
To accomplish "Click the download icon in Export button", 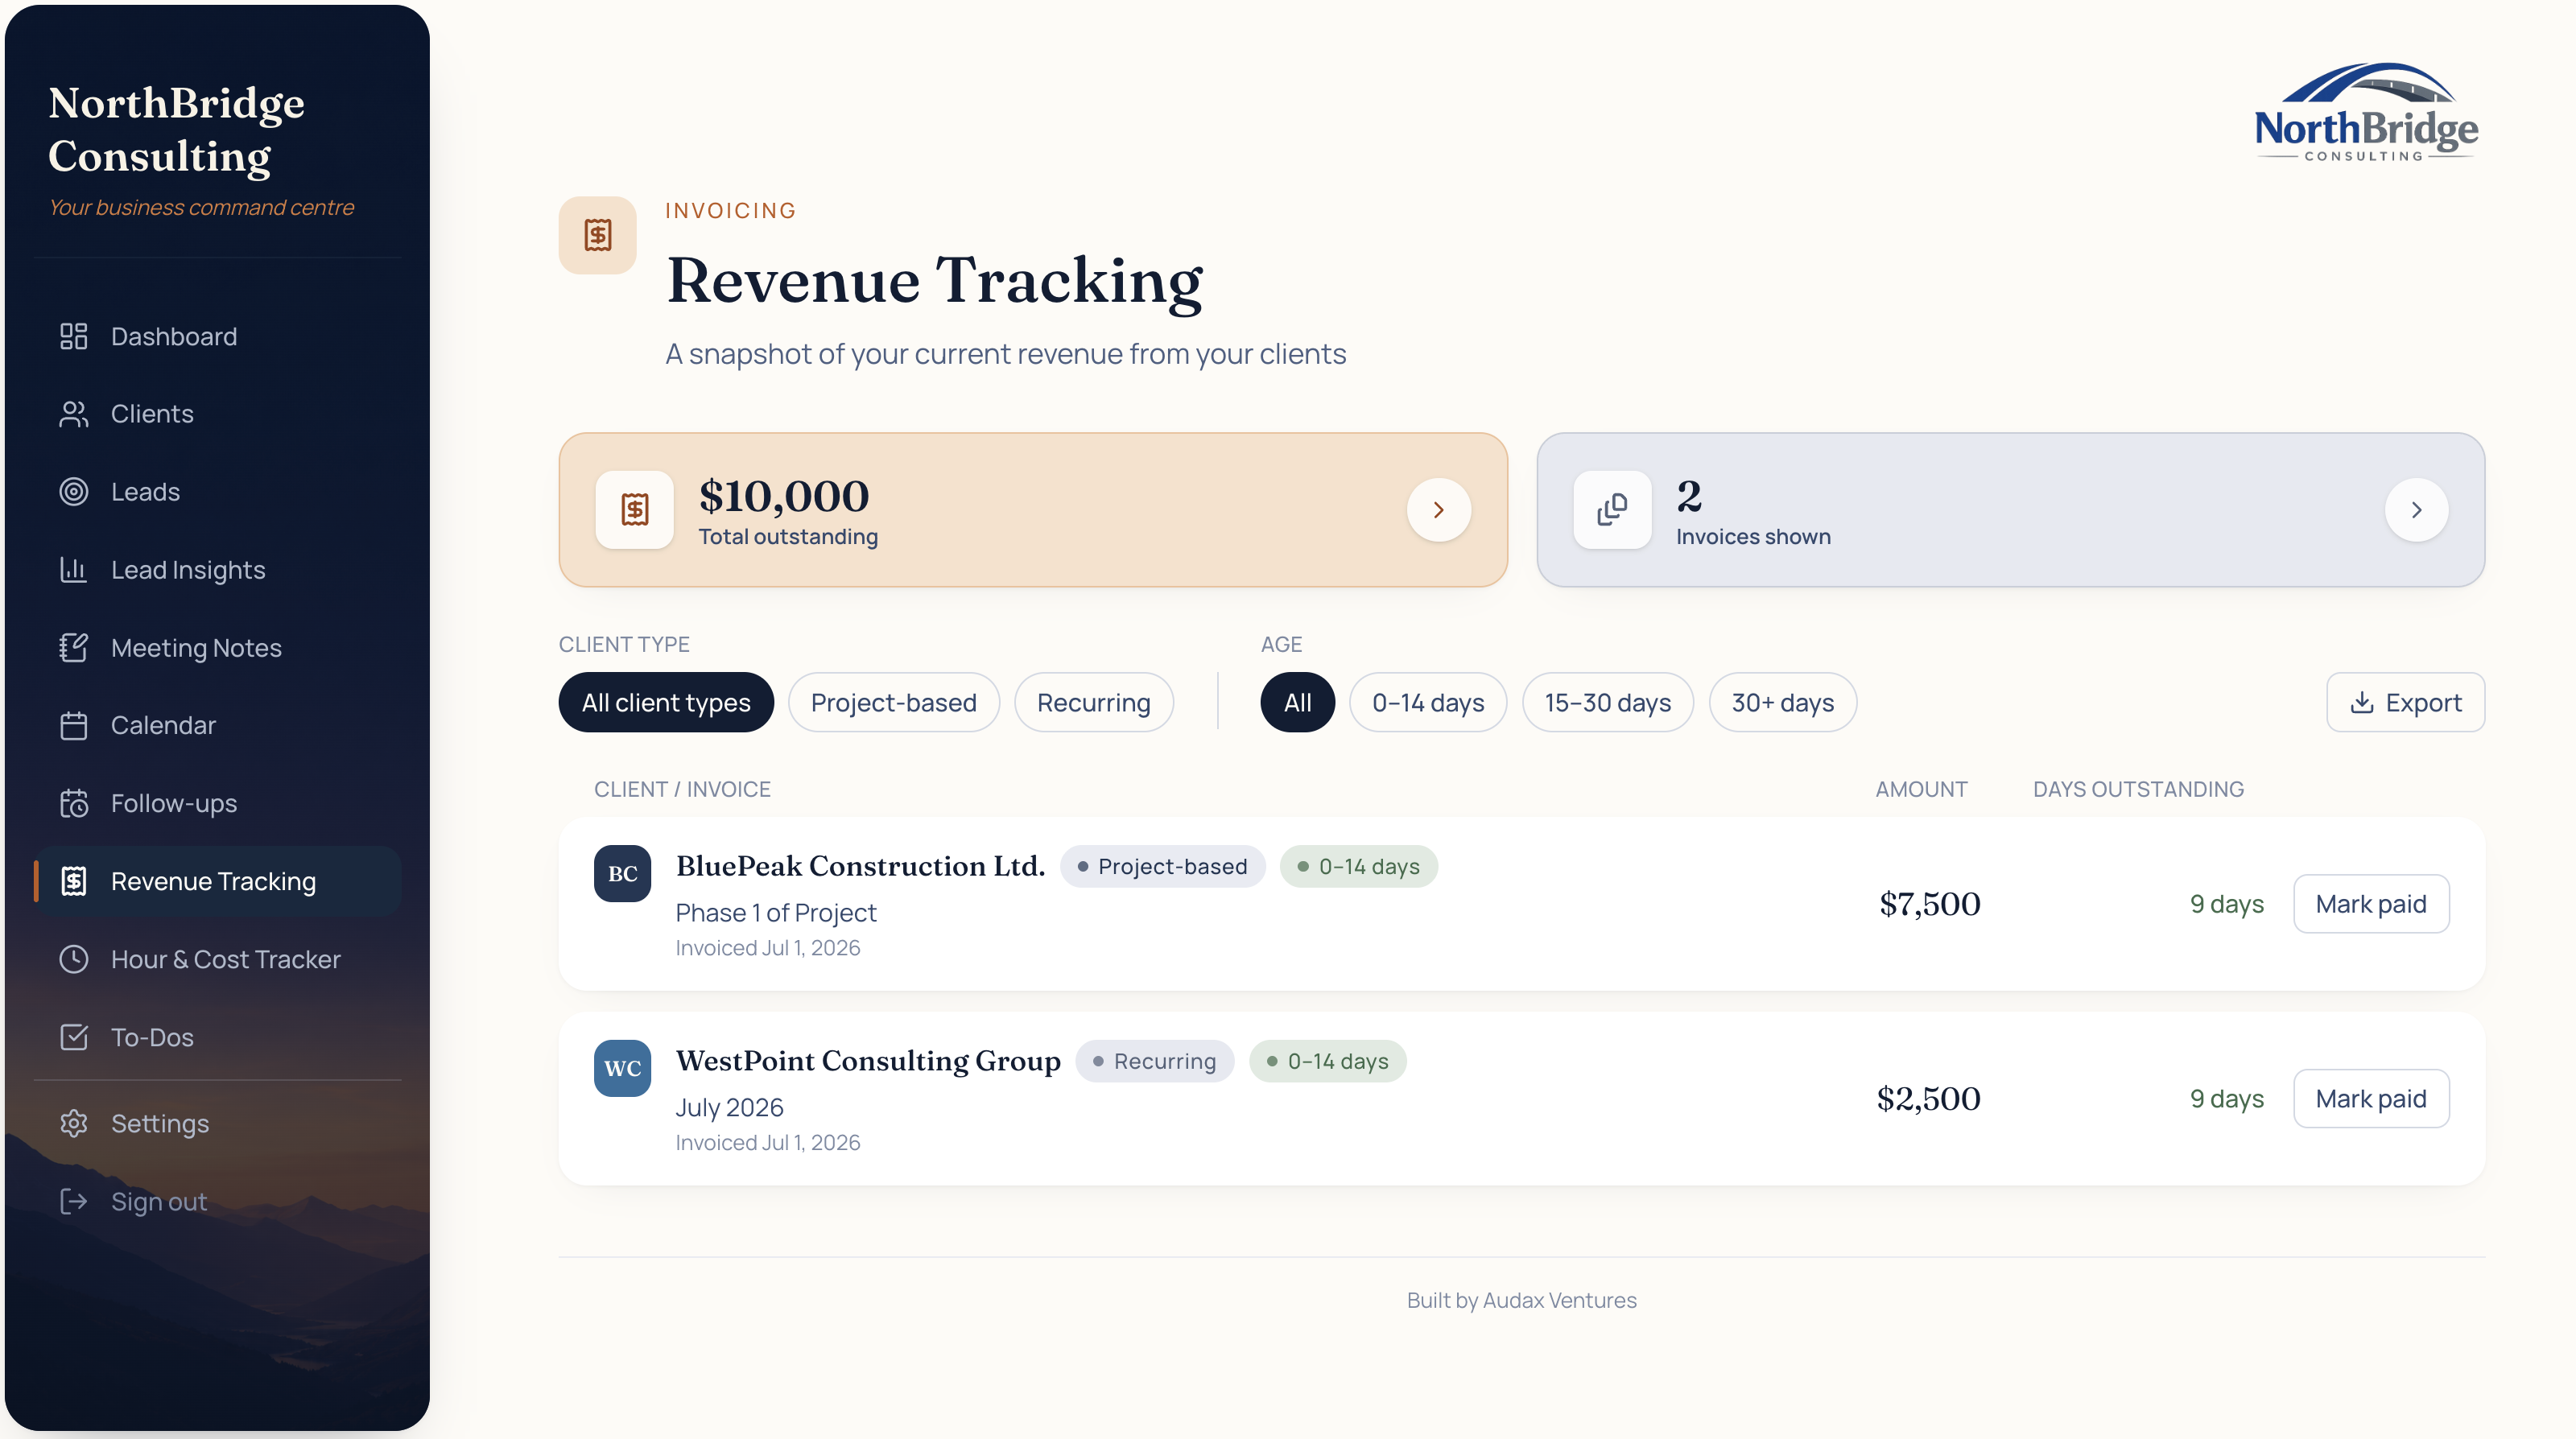I will (x=2362, y=703).
